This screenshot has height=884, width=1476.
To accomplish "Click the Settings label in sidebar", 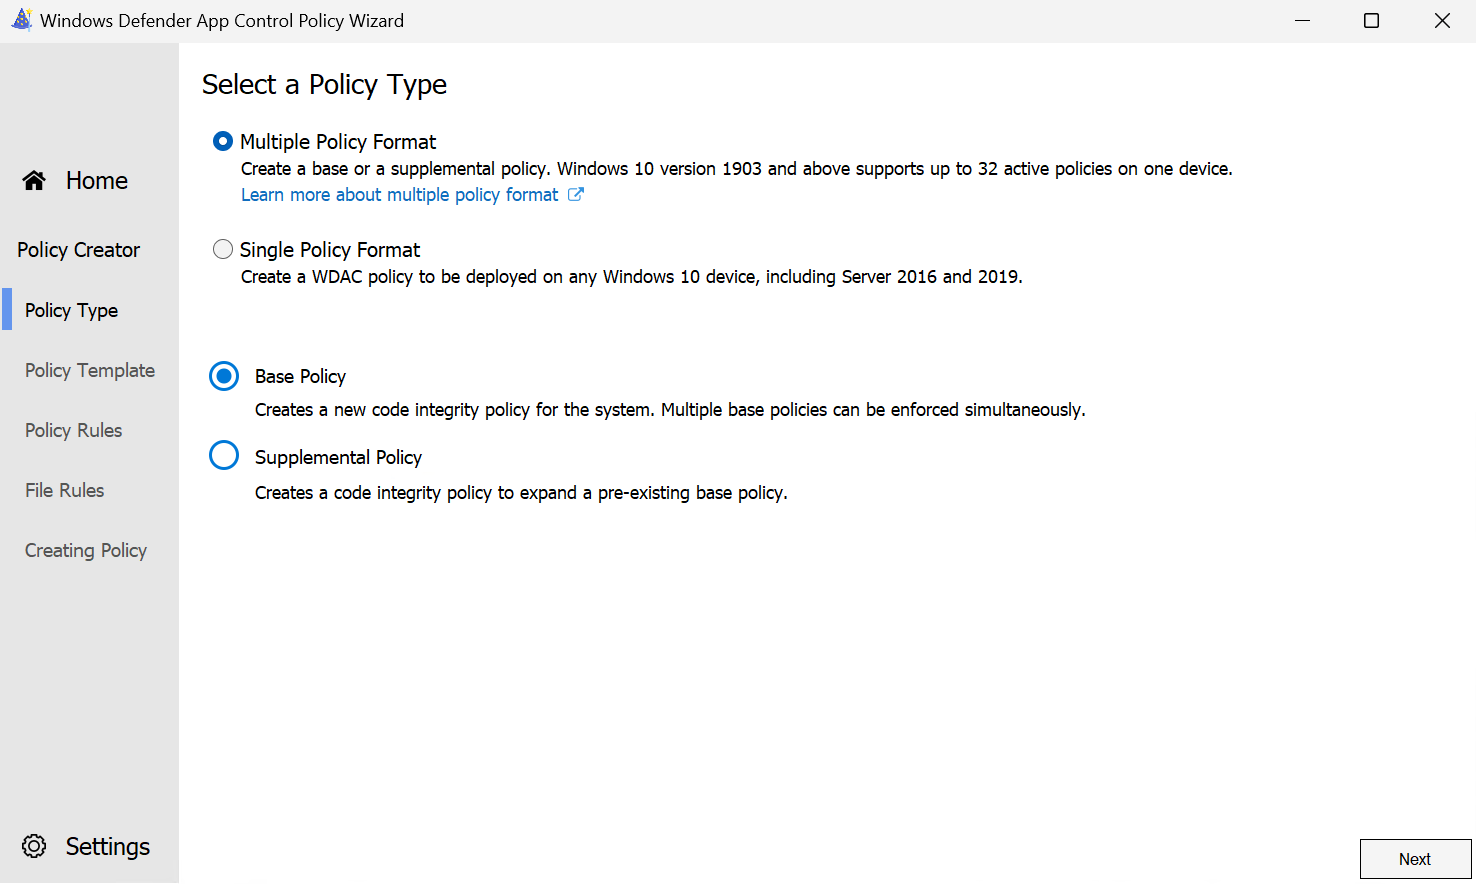I will (107, 846).
